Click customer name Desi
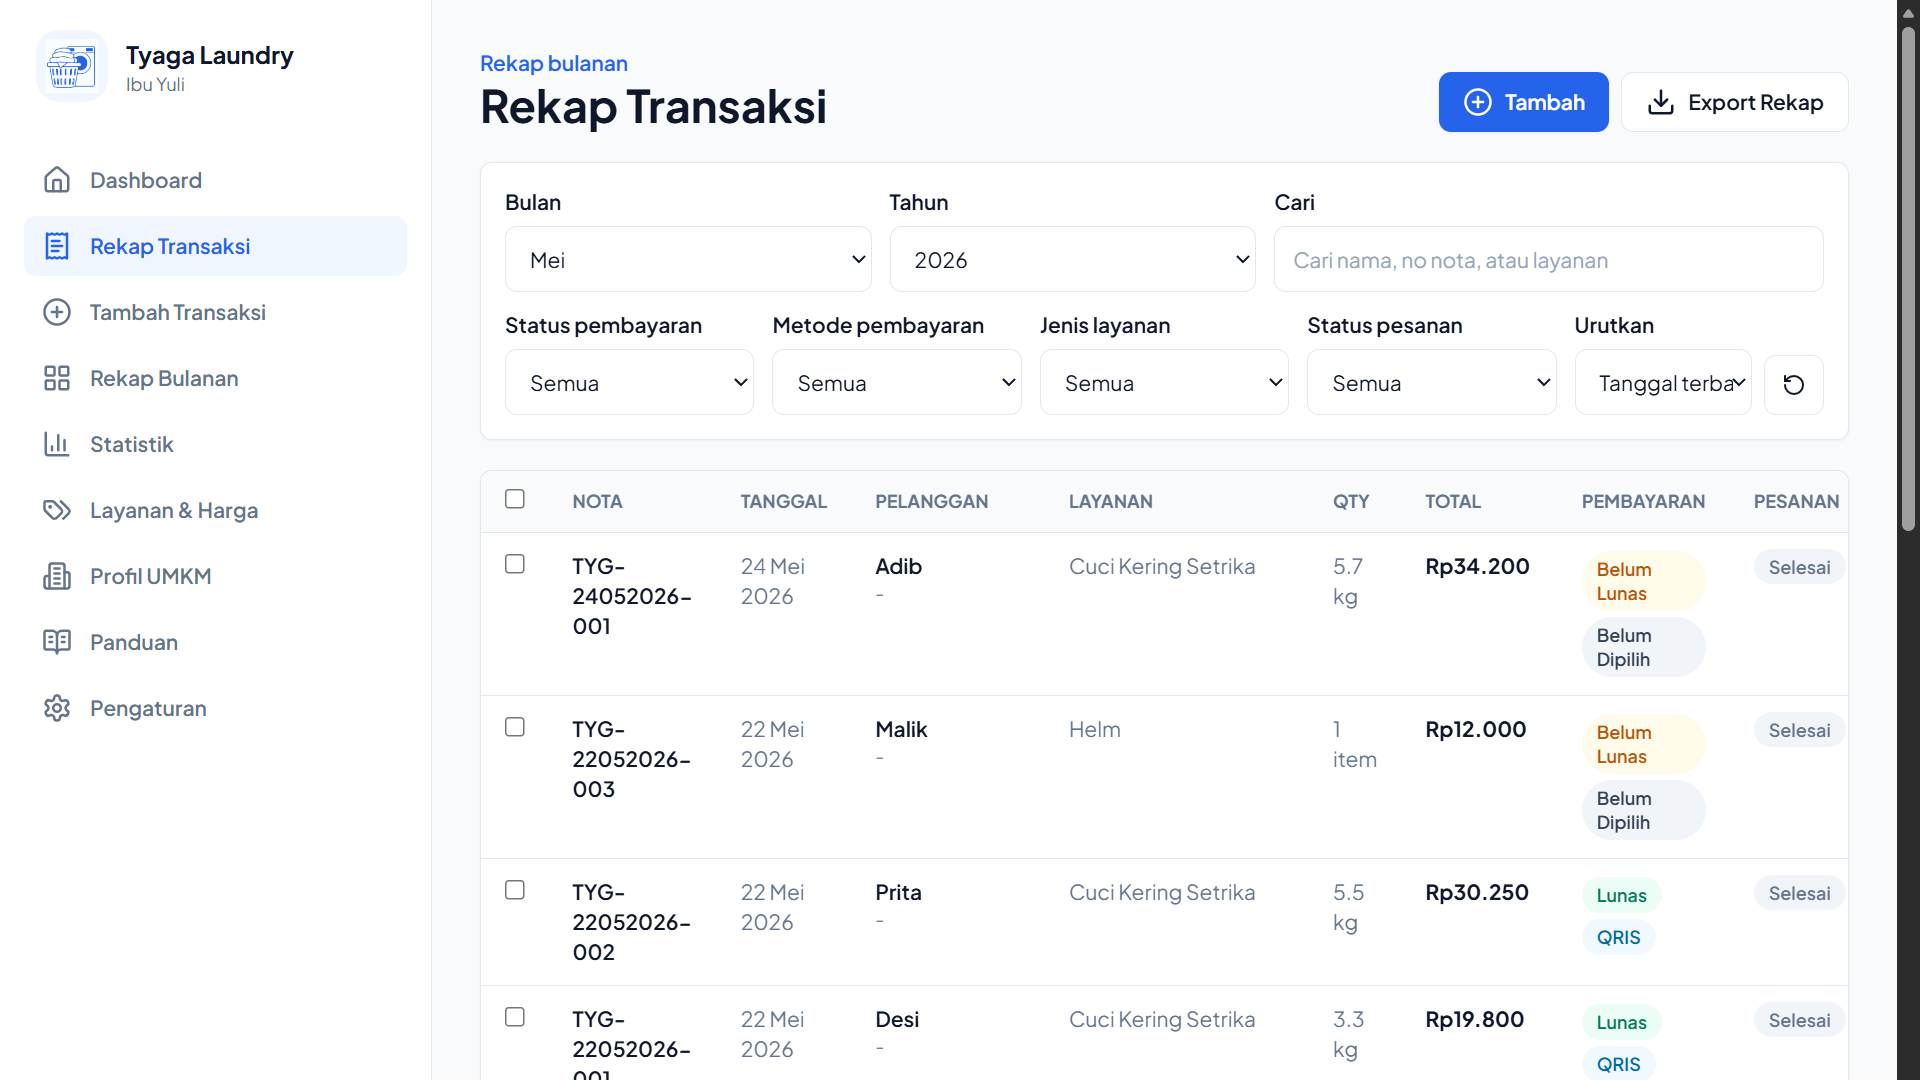Viewport: 1920px width, 1080px height. click(897, 1019)
